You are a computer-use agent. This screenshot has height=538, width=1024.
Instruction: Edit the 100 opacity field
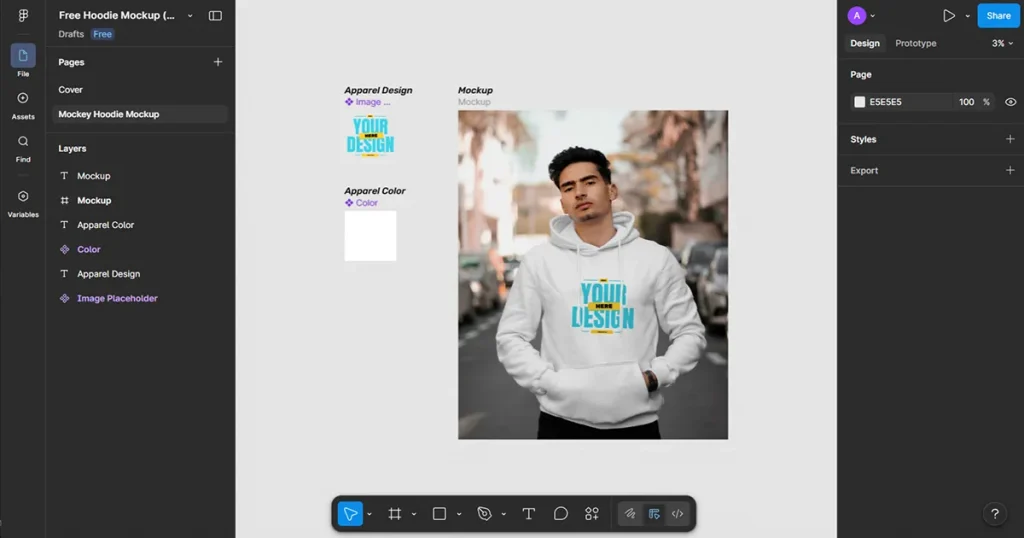pos(967,102)
